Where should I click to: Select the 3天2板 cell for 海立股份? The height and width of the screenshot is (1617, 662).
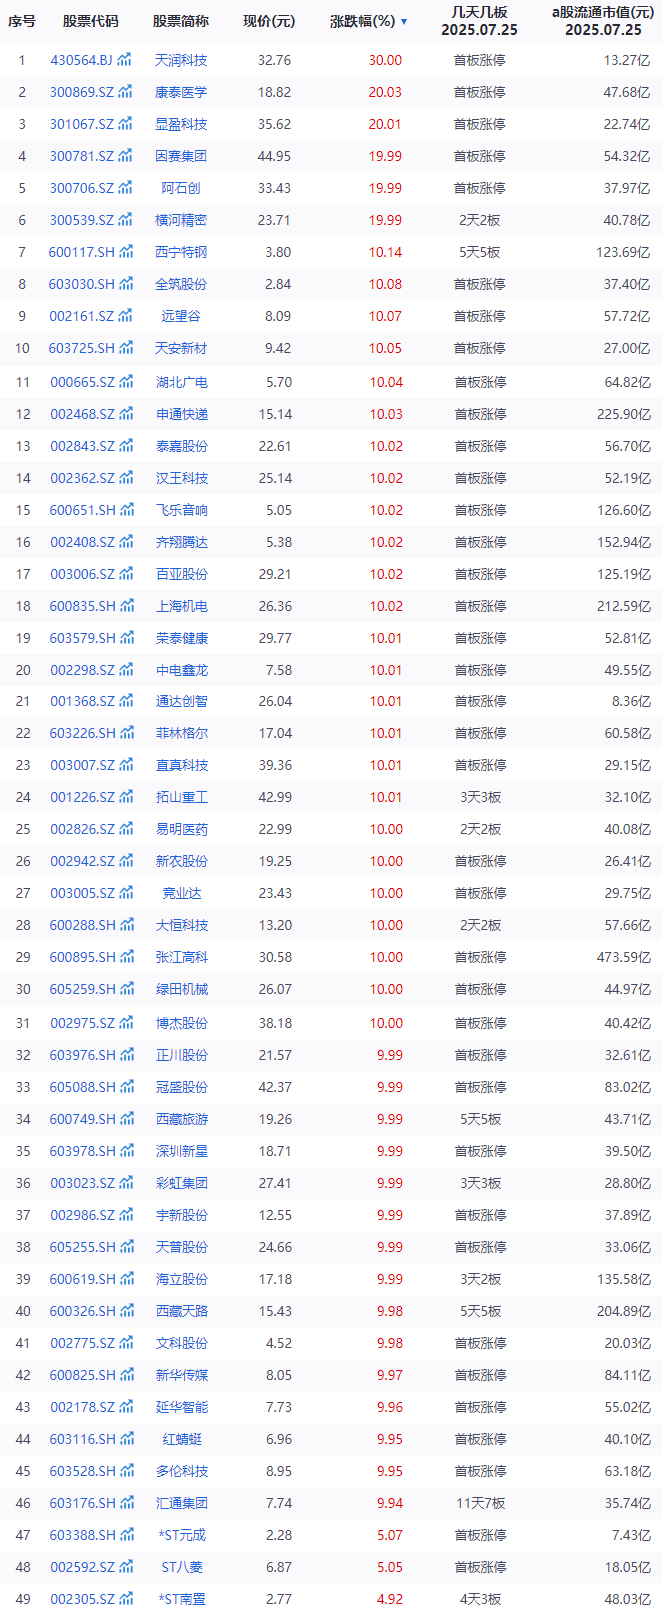tap(480, 1279)
